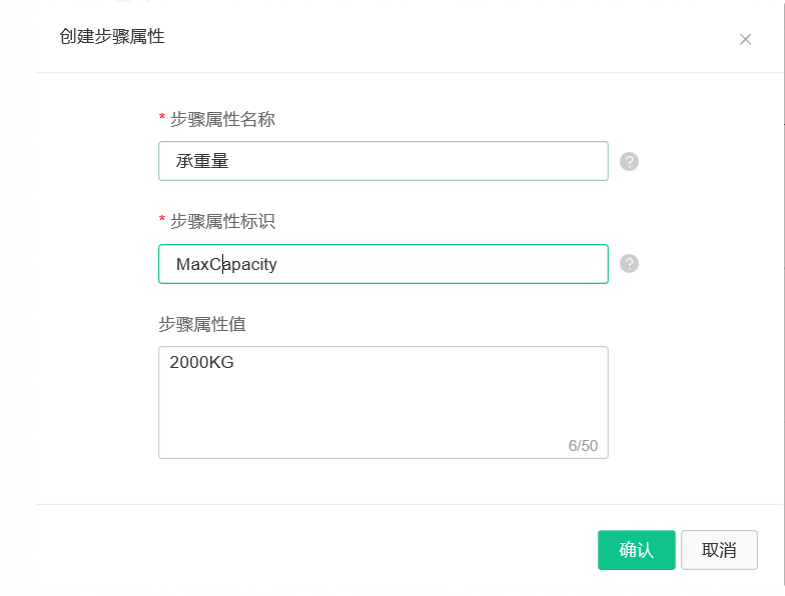Cancel the dialog using 取消 button

[x=719, y=550]
